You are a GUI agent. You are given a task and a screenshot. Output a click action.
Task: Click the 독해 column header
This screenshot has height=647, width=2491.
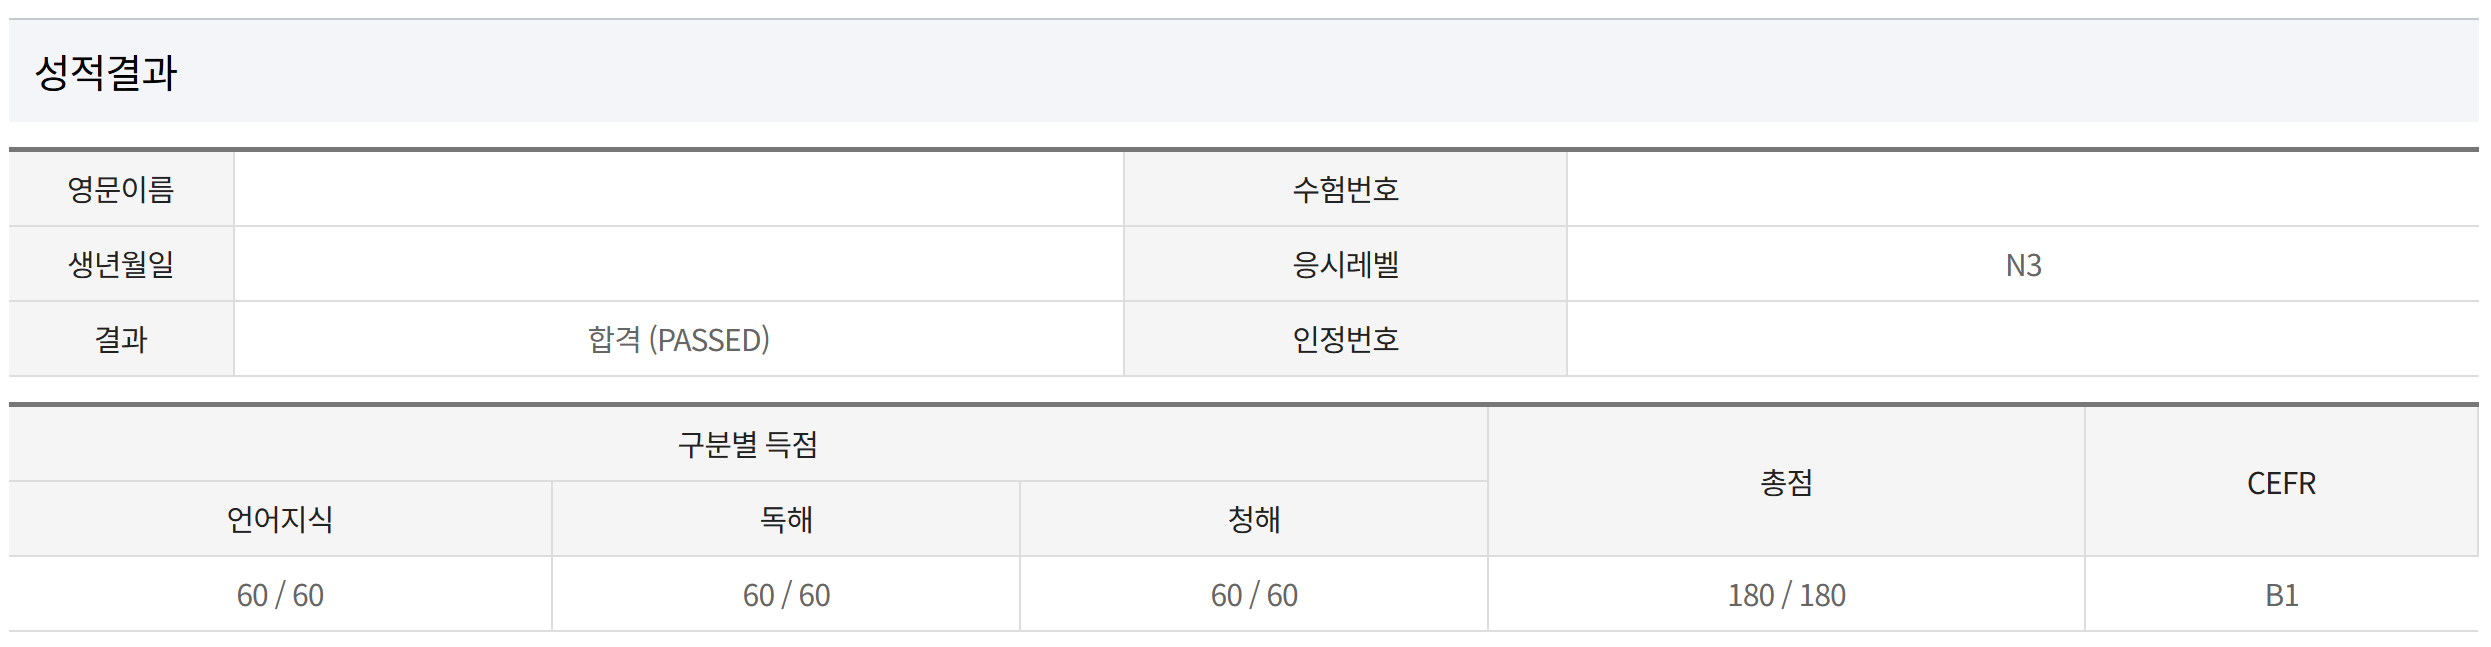coord(786,519)
